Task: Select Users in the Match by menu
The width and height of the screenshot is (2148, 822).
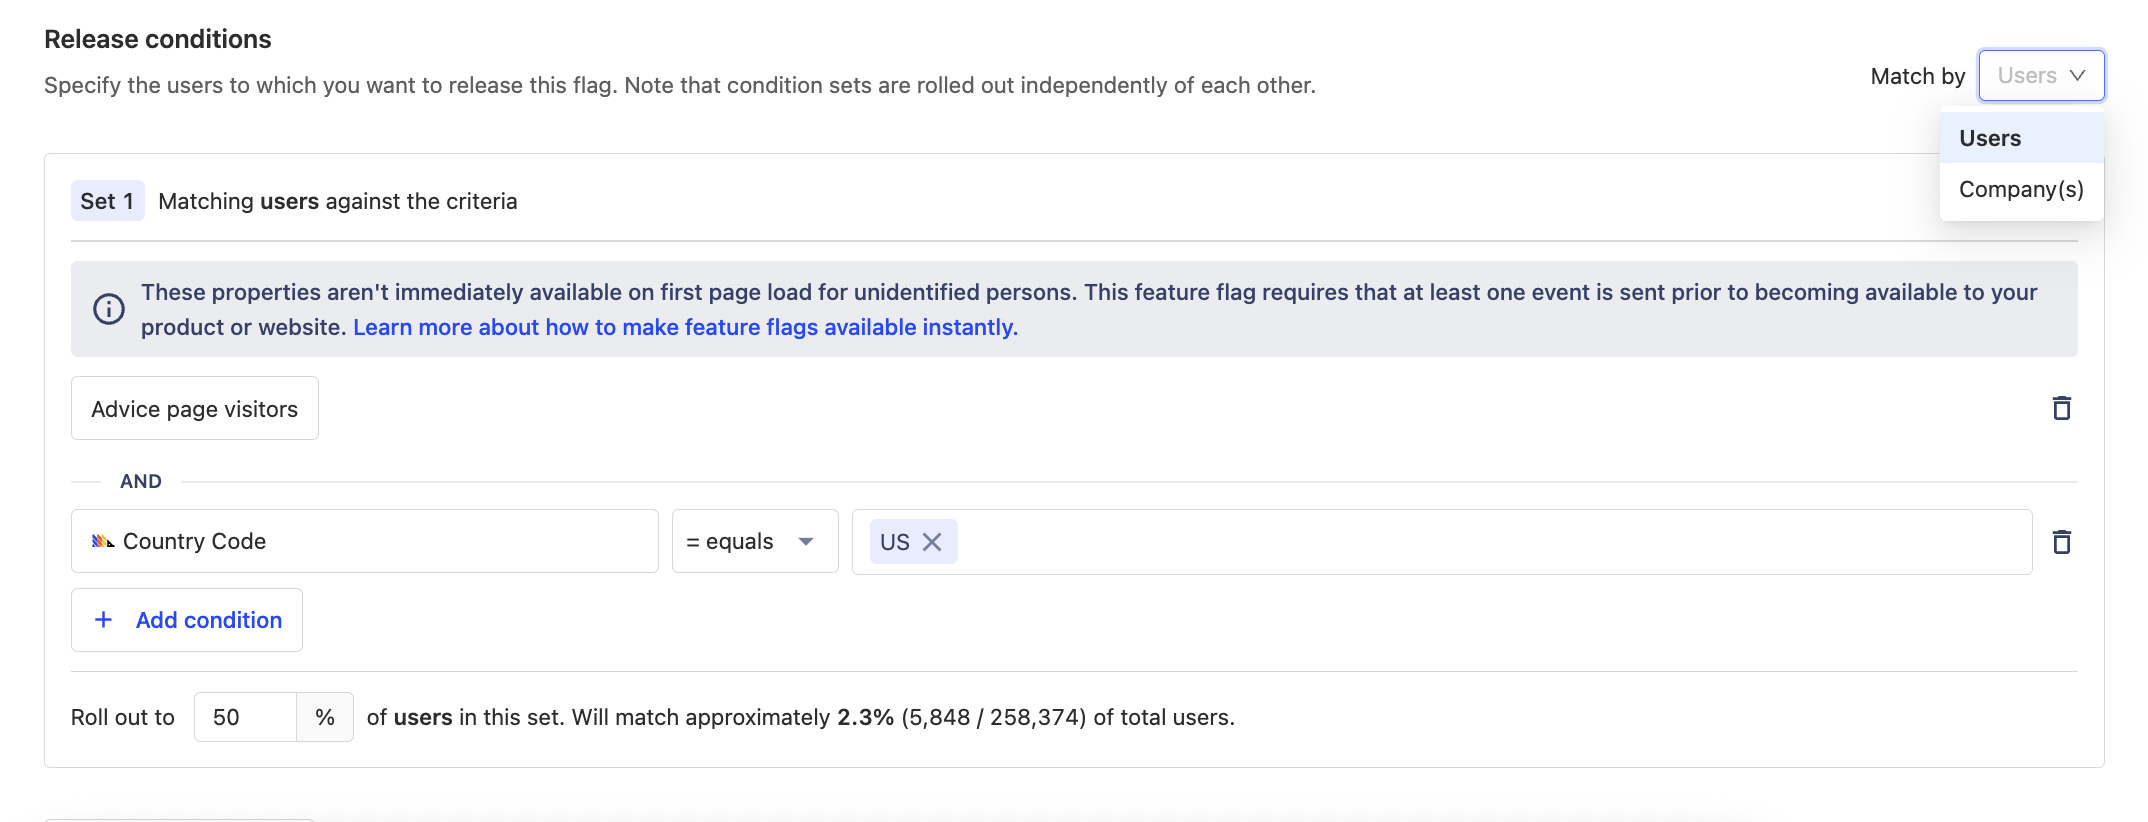Action: (2021, 138)
